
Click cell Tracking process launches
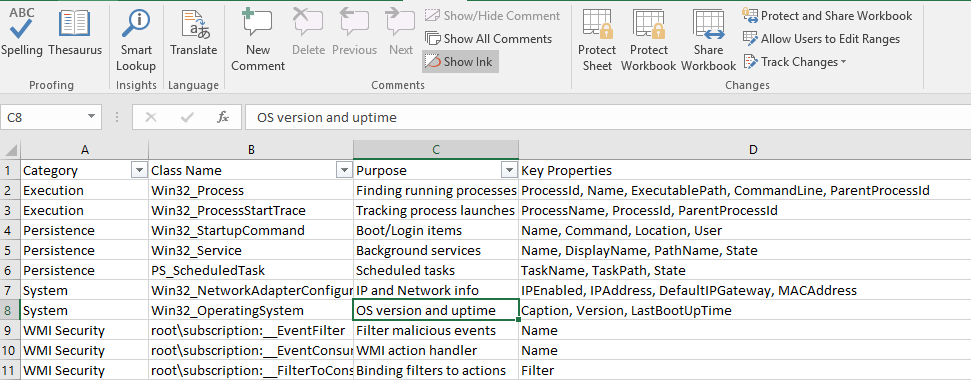[x=436, y=210]
